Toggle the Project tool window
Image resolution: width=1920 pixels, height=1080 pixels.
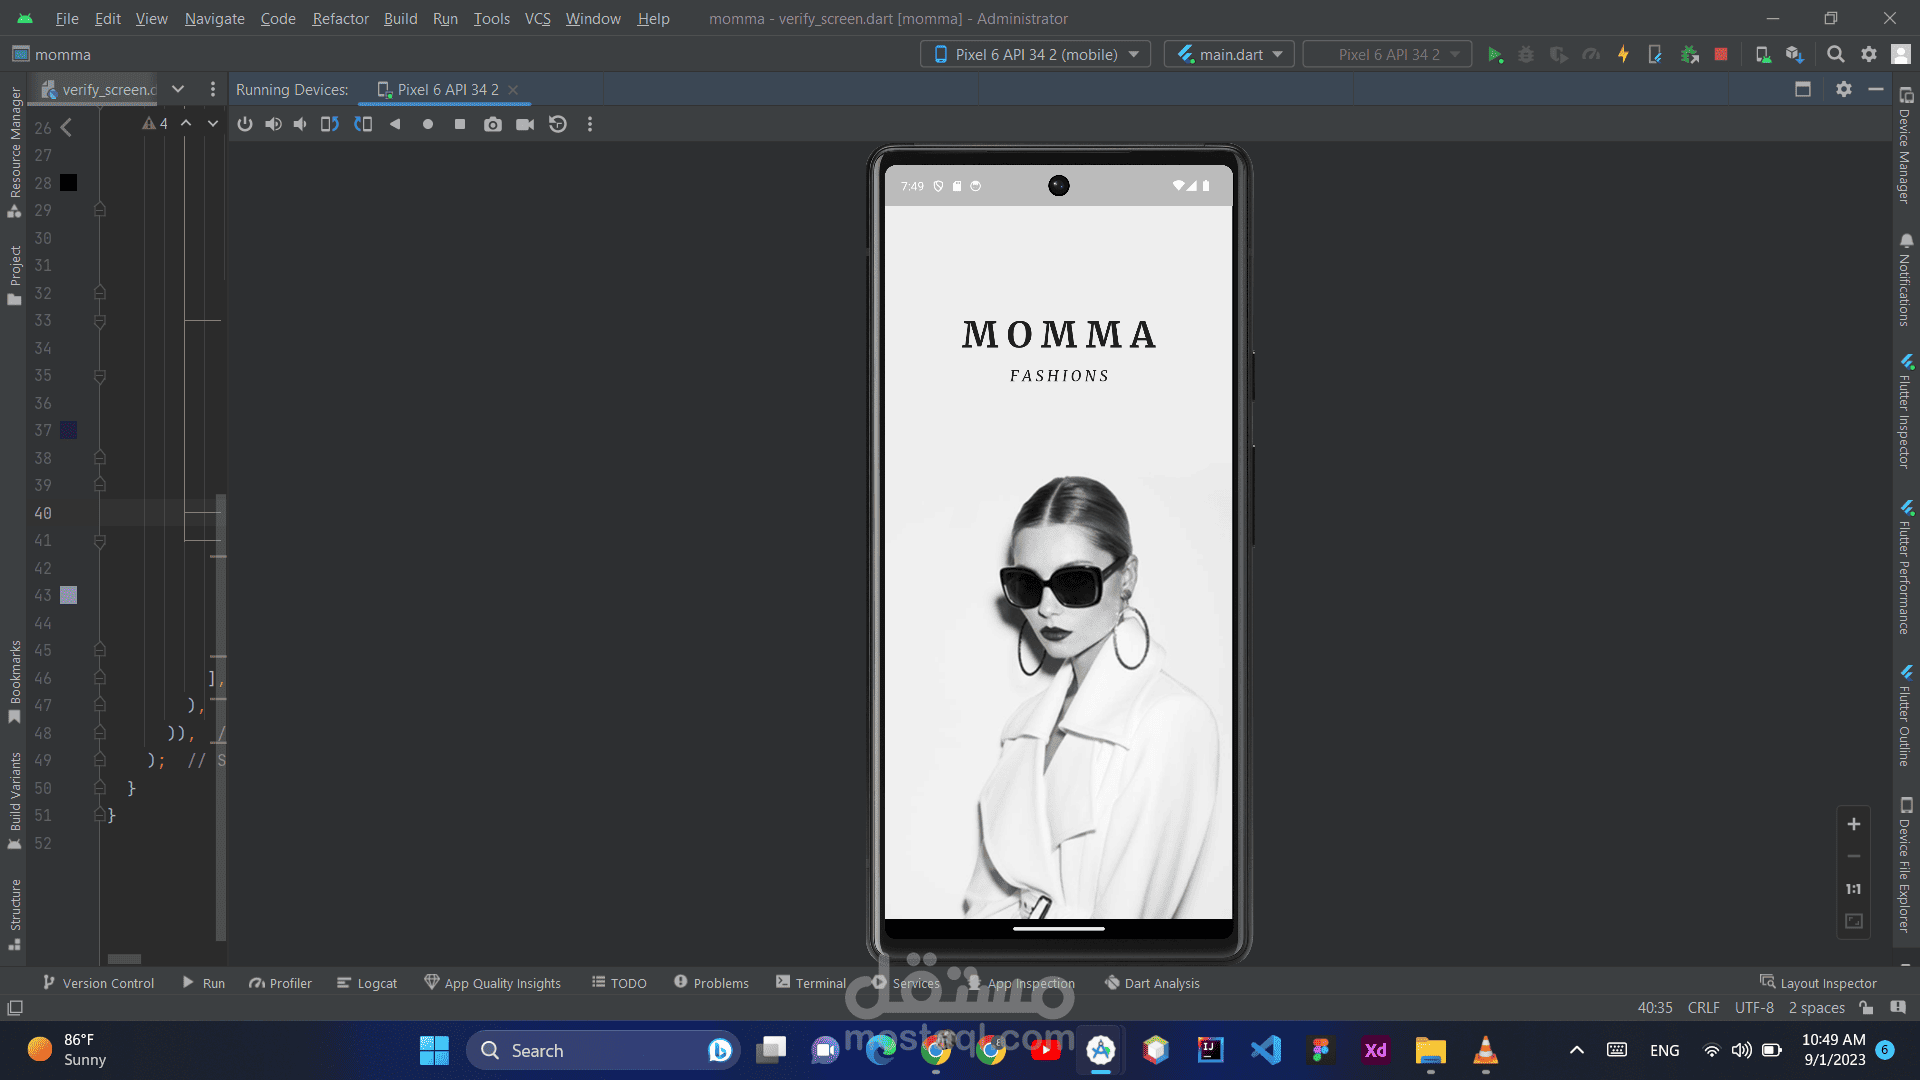[14, 275]
